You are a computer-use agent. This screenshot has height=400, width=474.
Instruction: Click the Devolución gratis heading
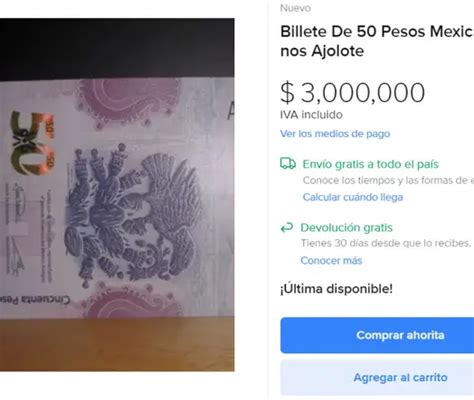pos(346,228)
